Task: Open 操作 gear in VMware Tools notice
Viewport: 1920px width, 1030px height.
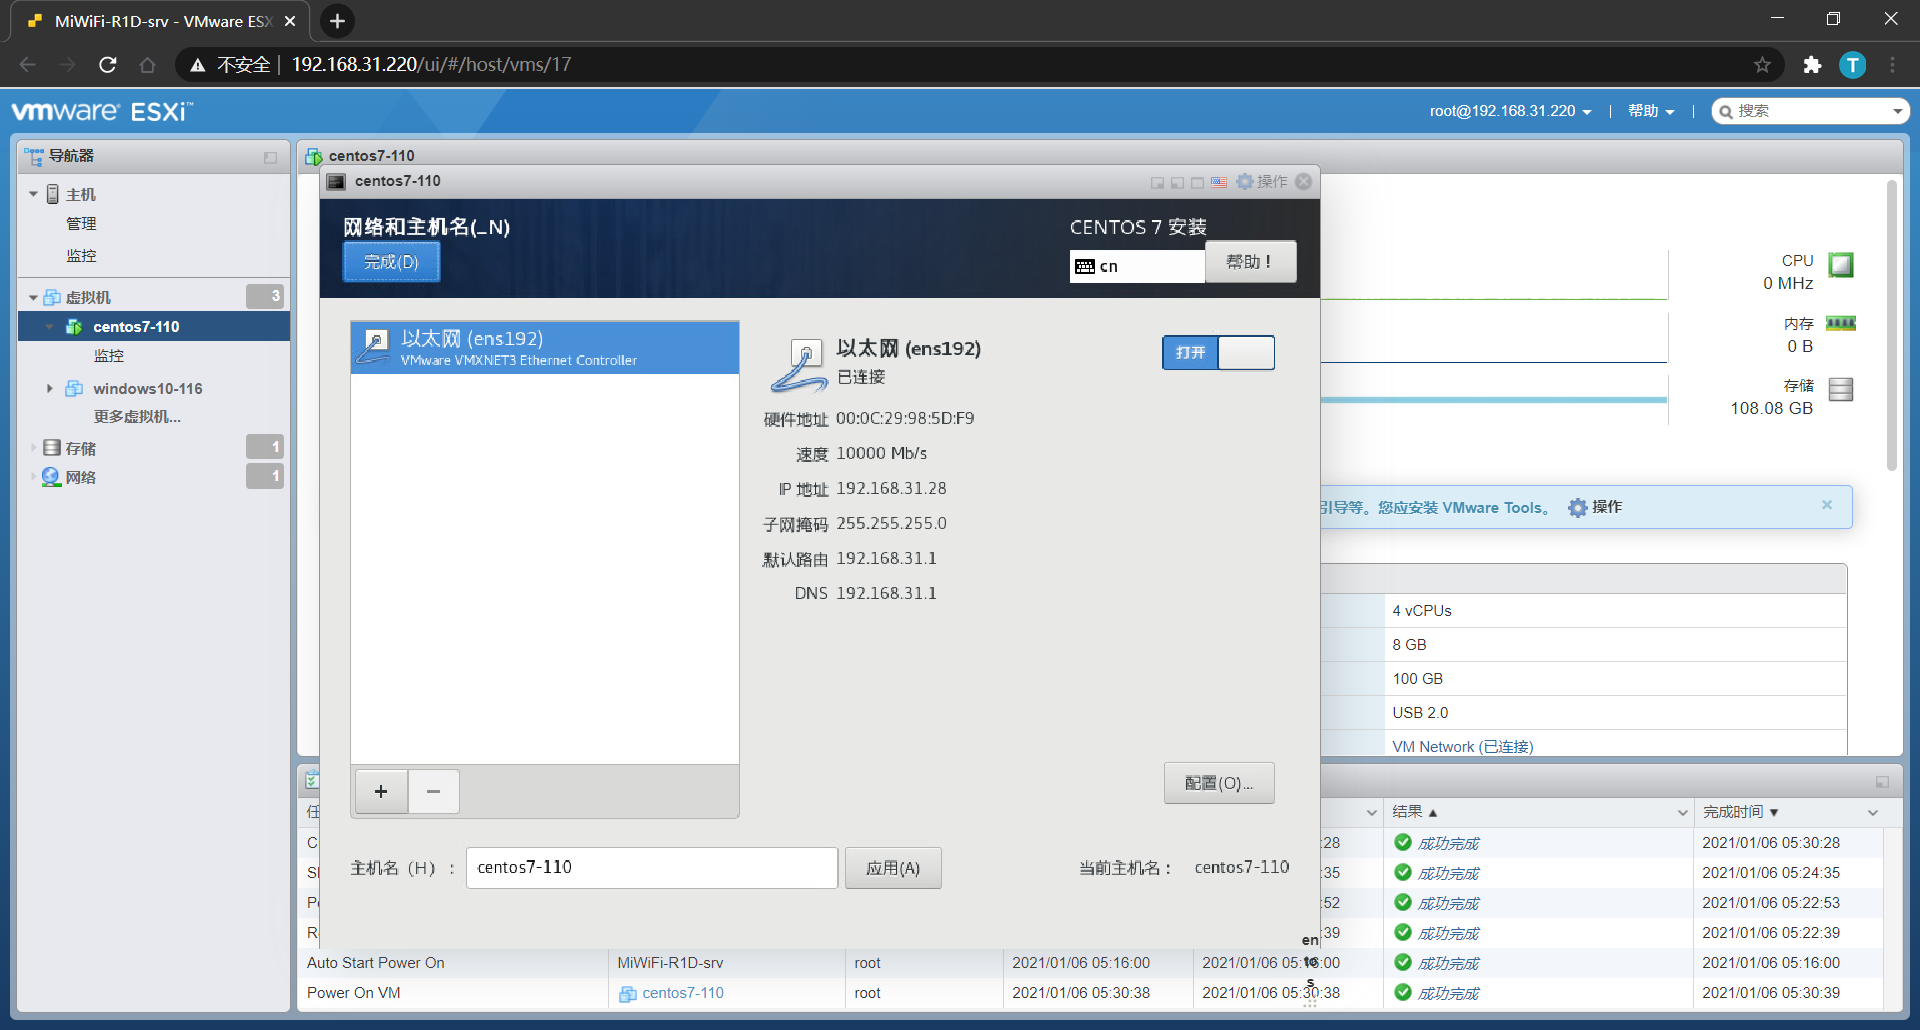Action: (1595, 507)
